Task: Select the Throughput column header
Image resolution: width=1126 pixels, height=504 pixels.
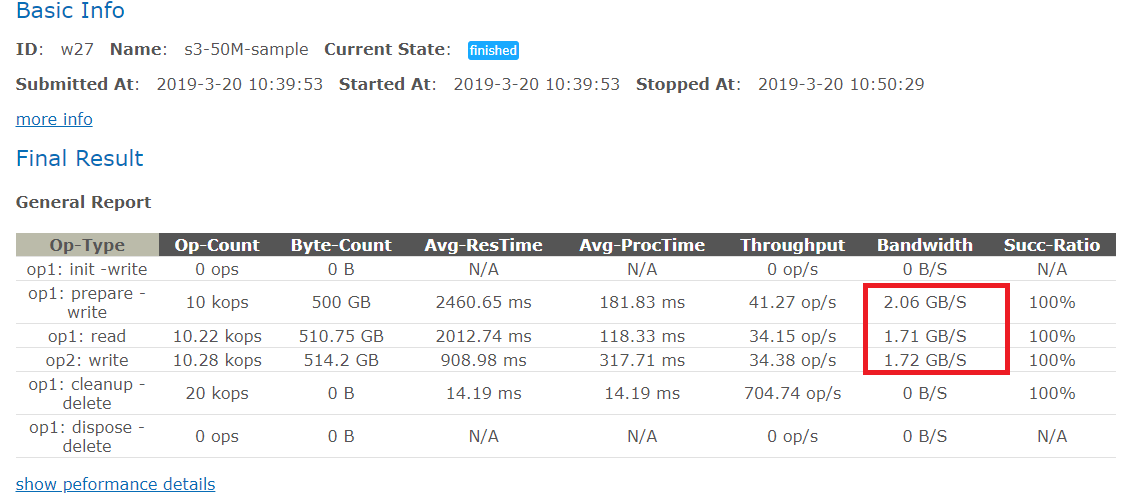Action: pos(792,245)
